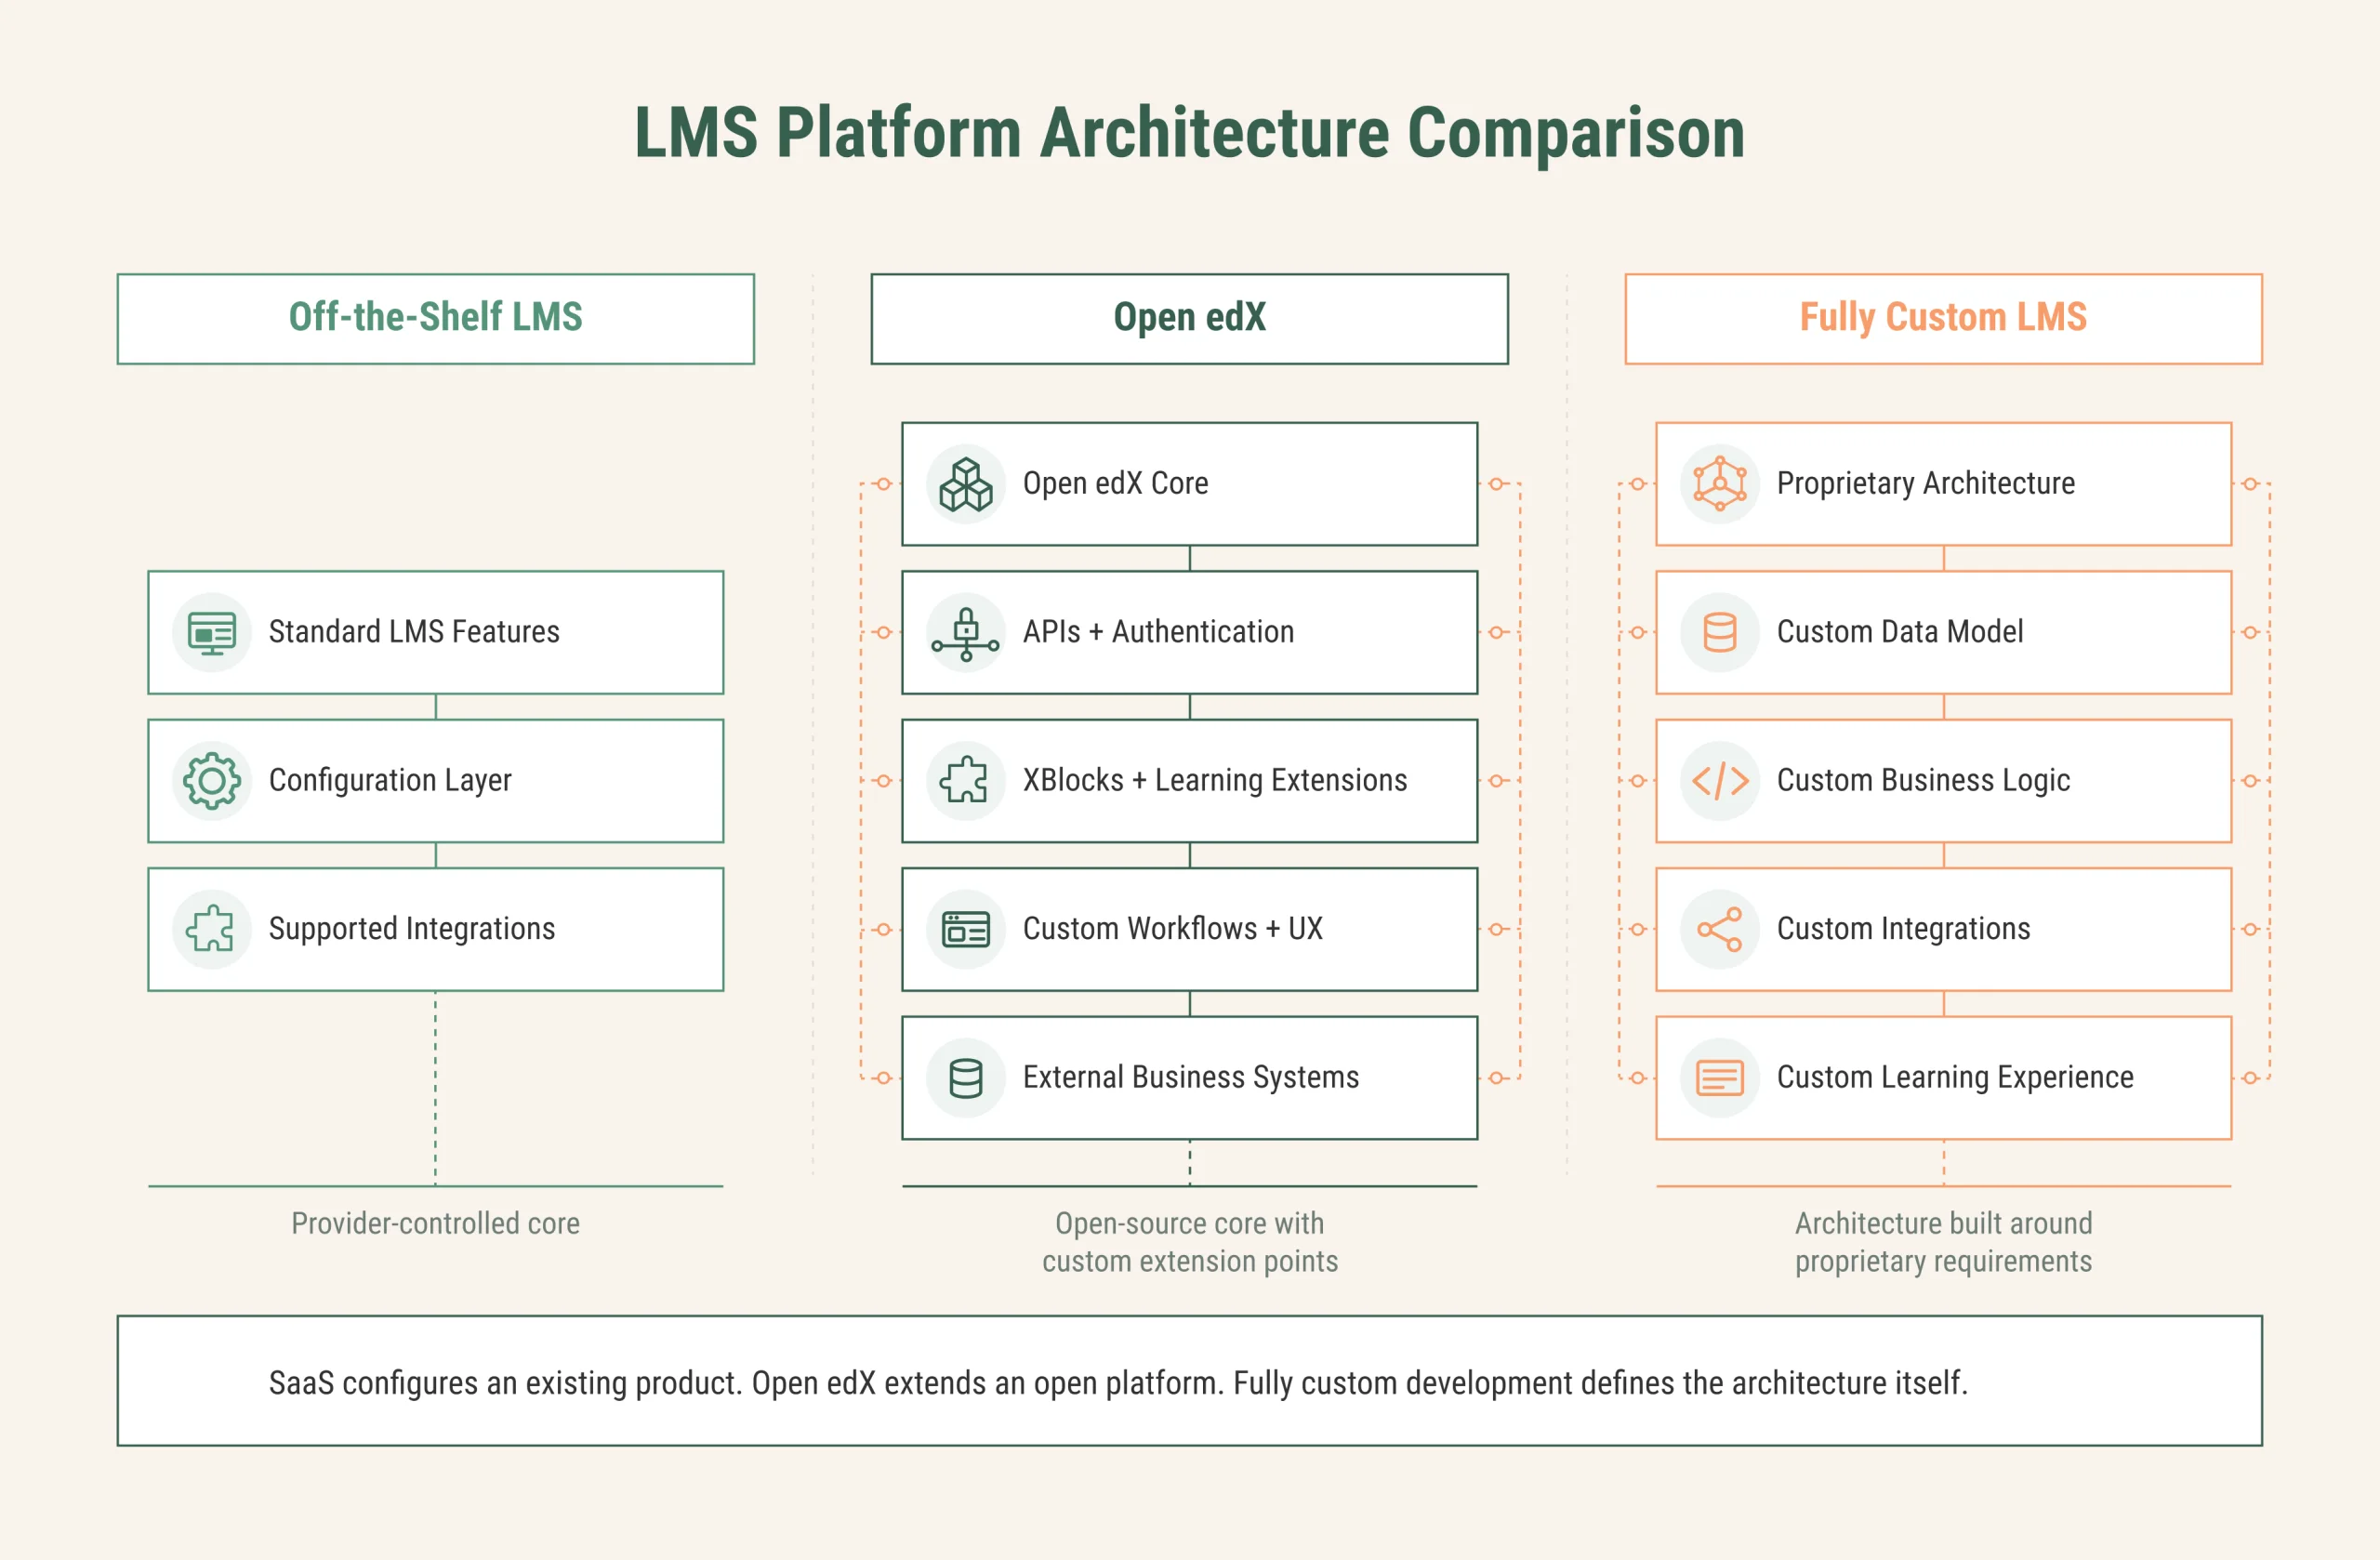The image size is (2380, 1560).
Task: Click the Custom Data Model label
Action: click(1900, 632)
